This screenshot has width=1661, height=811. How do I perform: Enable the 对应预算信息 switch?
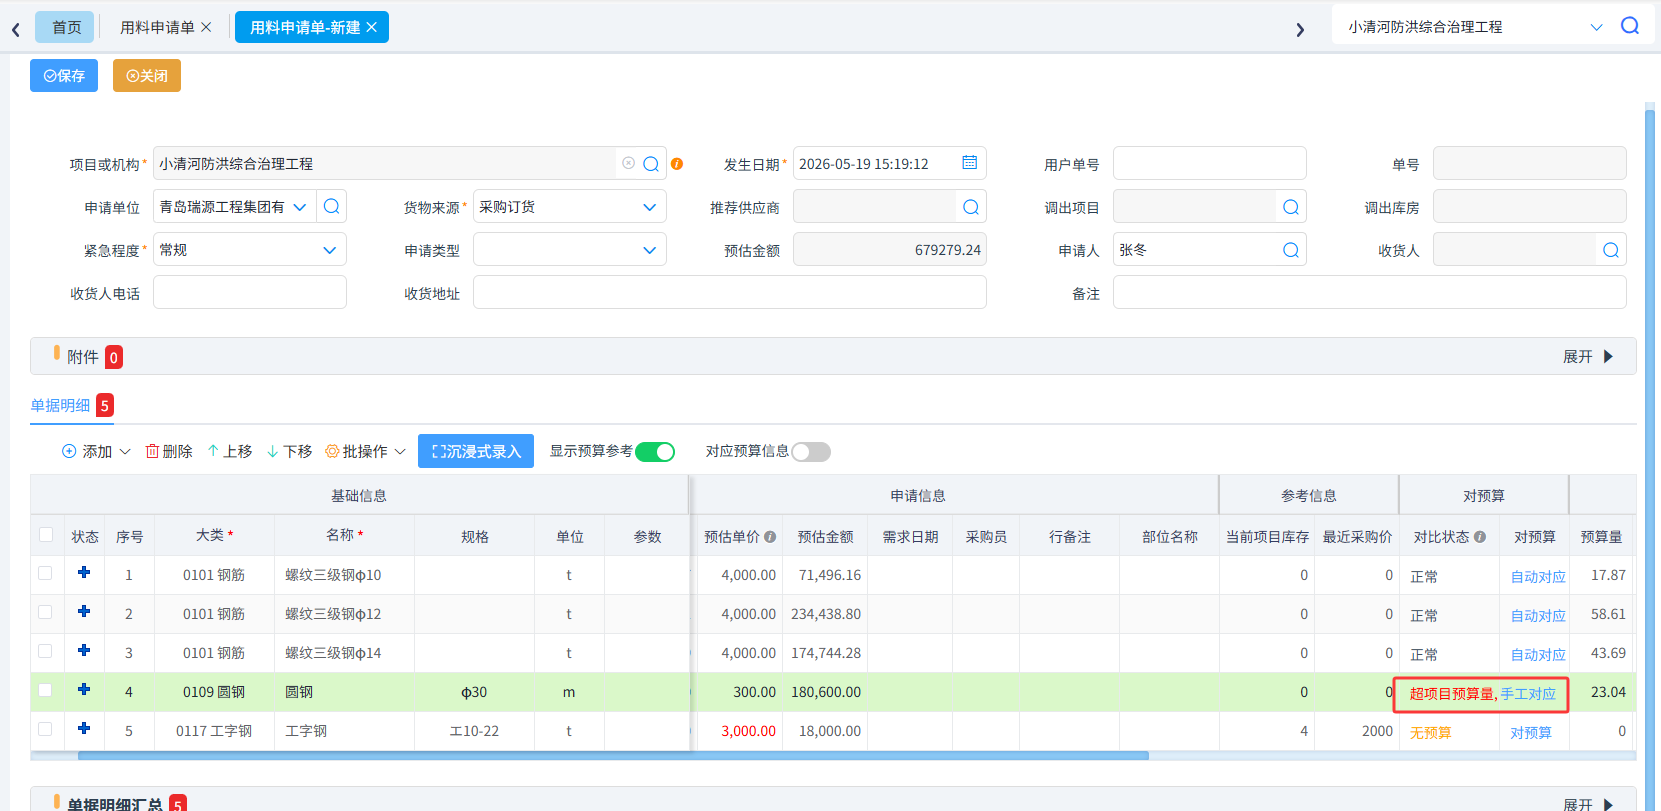coord(811,452)
